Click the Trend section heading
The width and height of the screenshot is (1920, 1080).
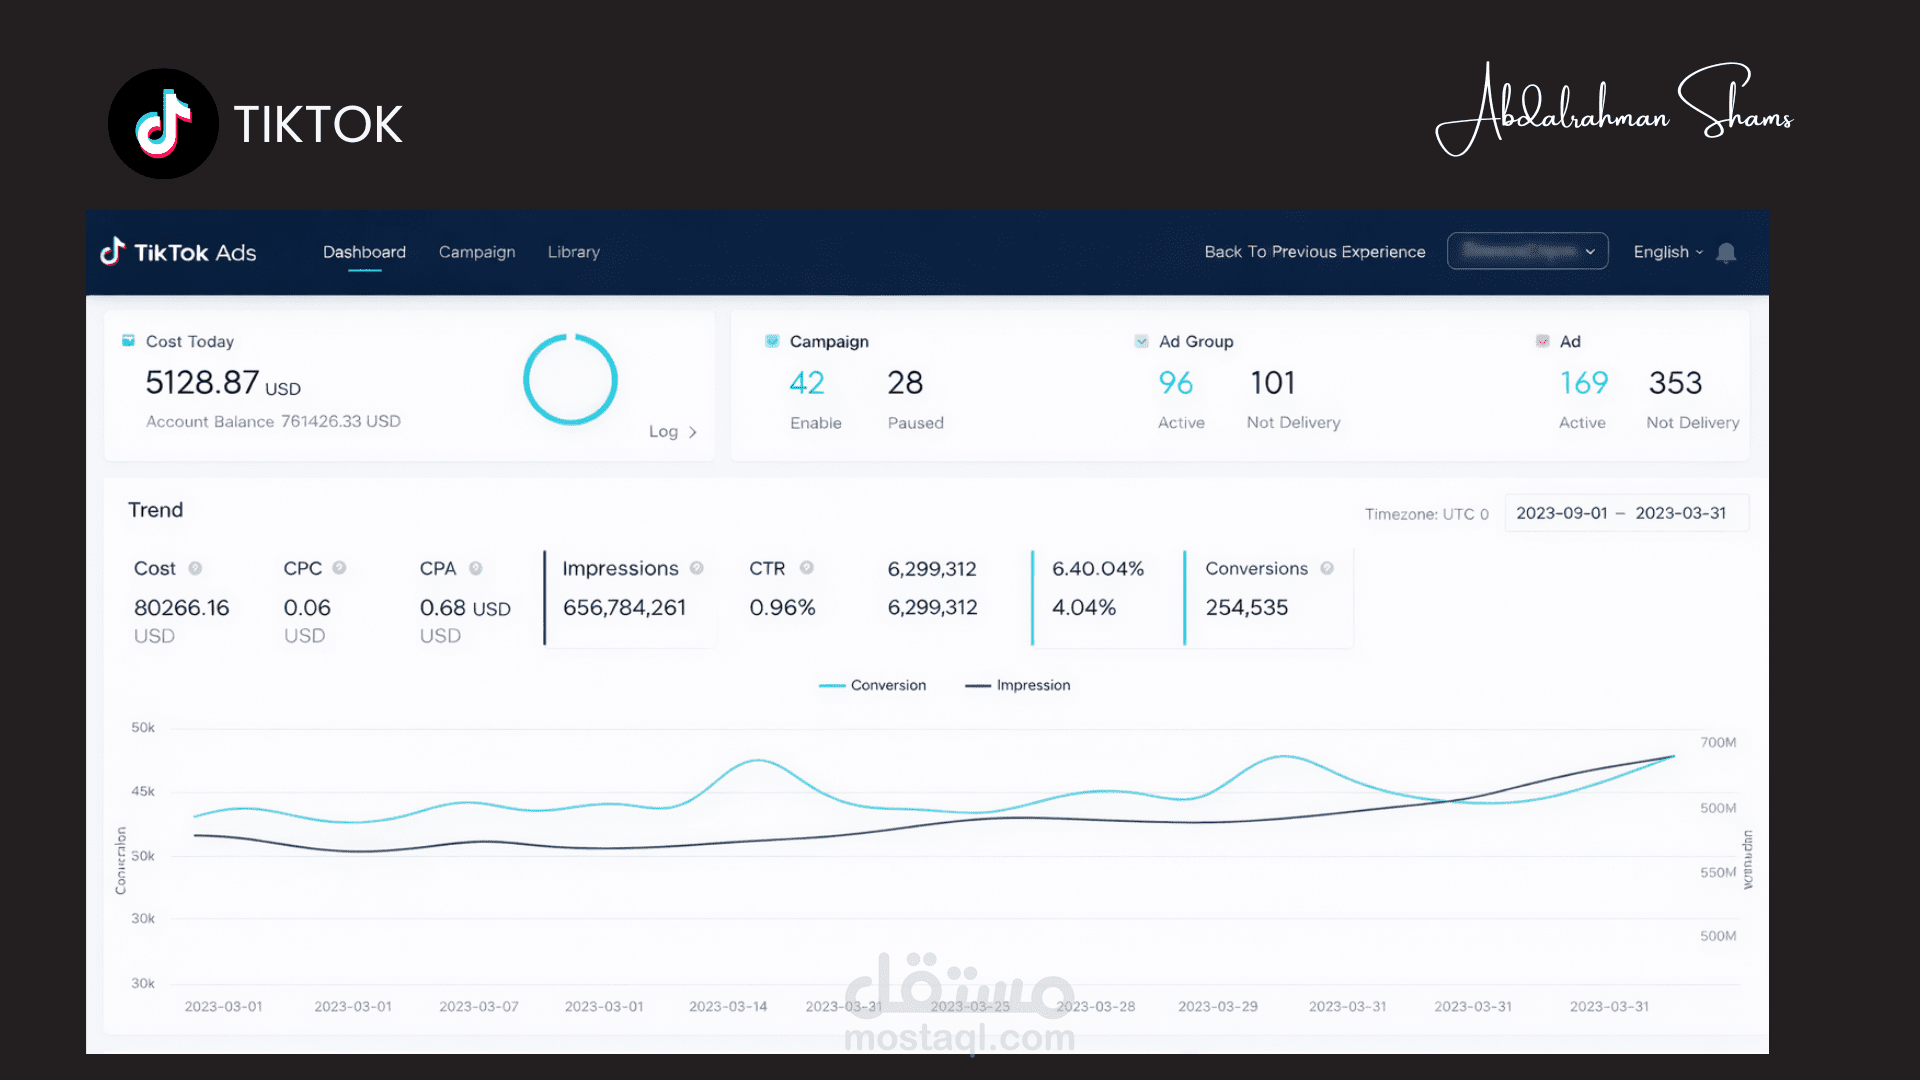(x=156, y=510)
